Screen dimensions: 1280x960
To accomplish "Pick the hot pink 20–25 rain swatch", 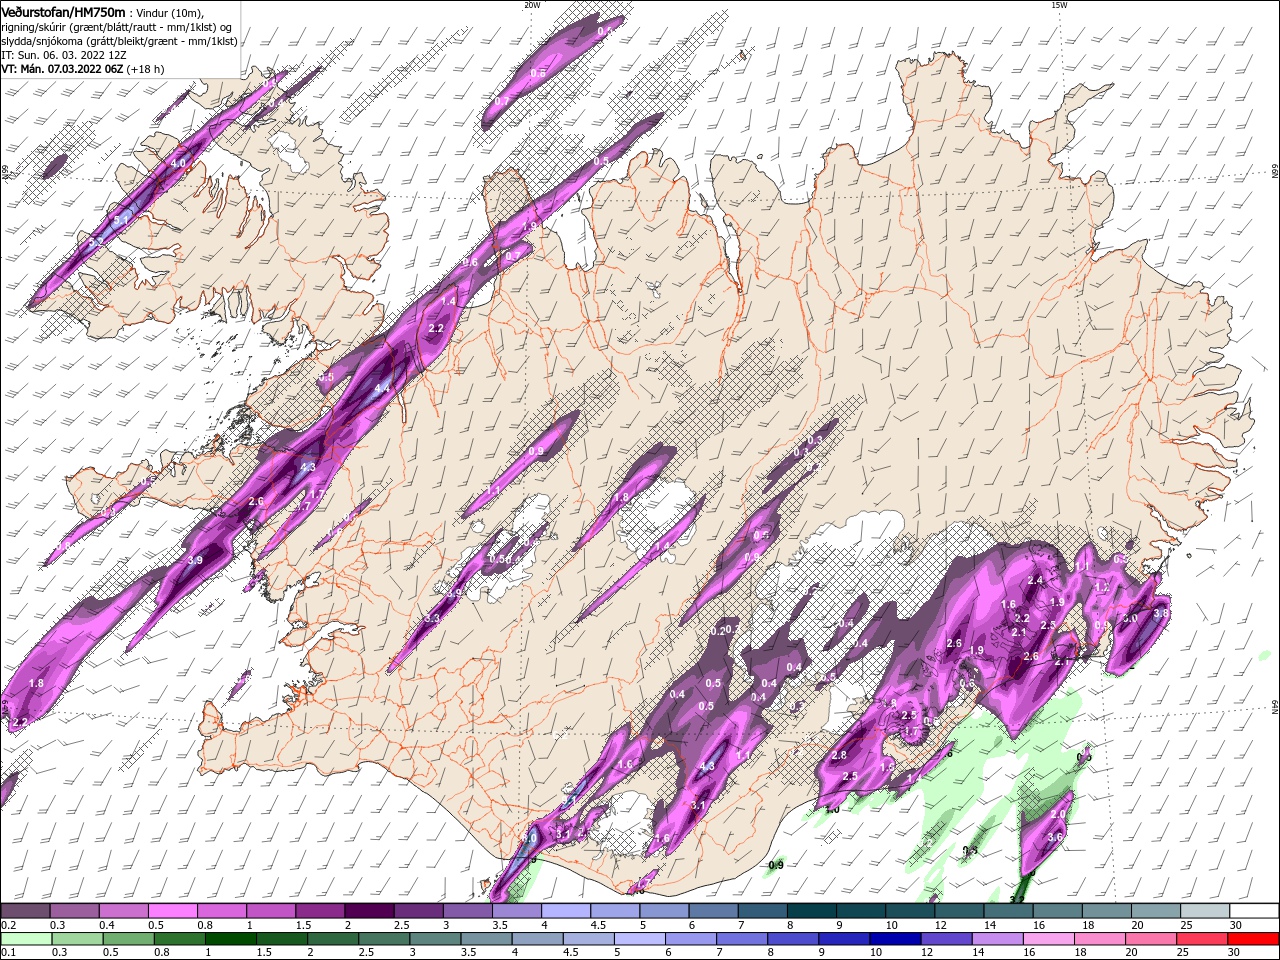I will pyautogui.click(x=1152, y=939).
